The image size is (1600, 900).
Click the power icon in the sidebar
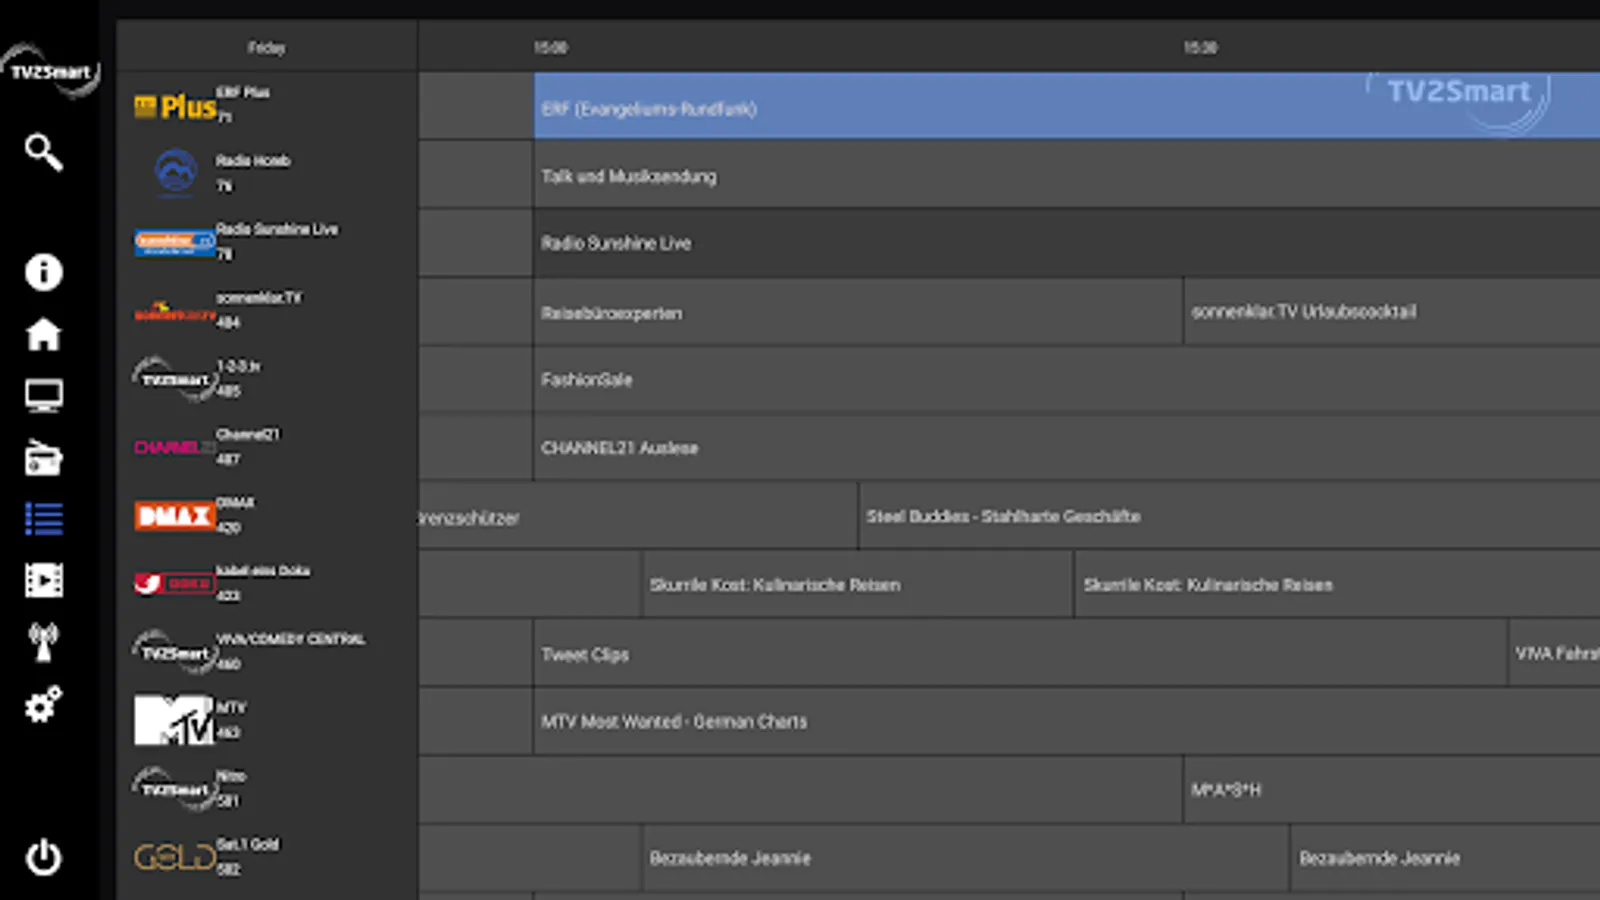[44, 857]
